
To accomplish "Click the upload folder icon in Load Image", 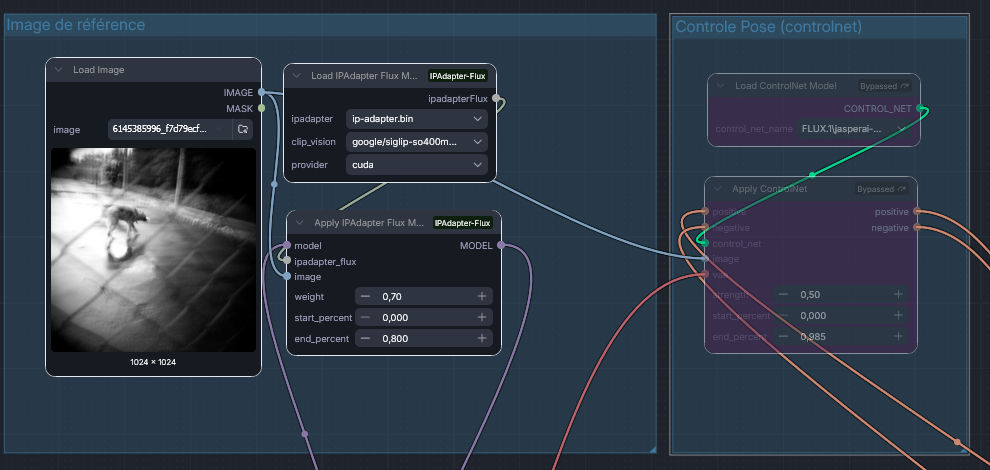I will point(242,129).
